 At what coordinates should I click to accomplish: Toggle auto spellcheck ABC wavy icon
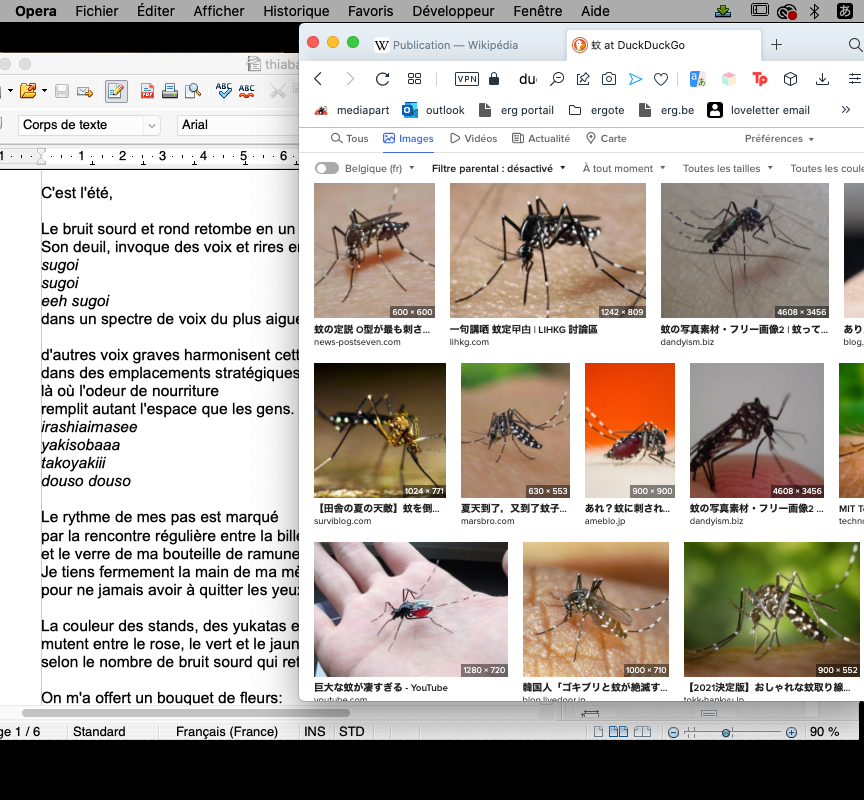(x=247, y=91)
